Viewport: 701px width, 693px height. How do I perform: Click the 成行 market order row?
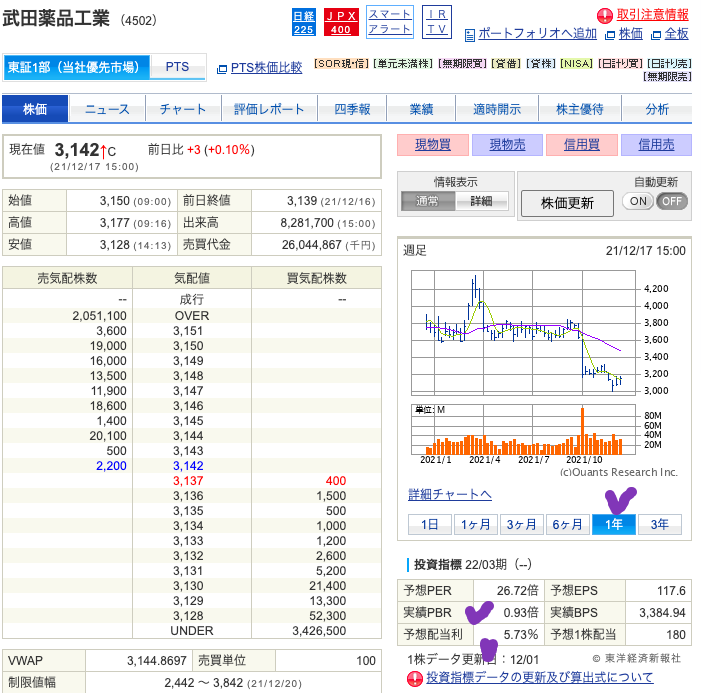coord(192,299)
